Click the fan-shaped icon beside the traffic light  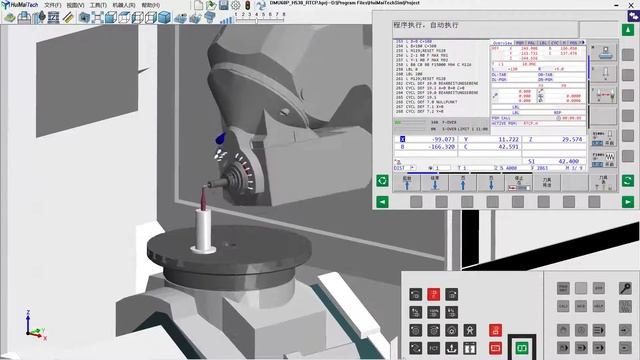click(x=260, y=5)
